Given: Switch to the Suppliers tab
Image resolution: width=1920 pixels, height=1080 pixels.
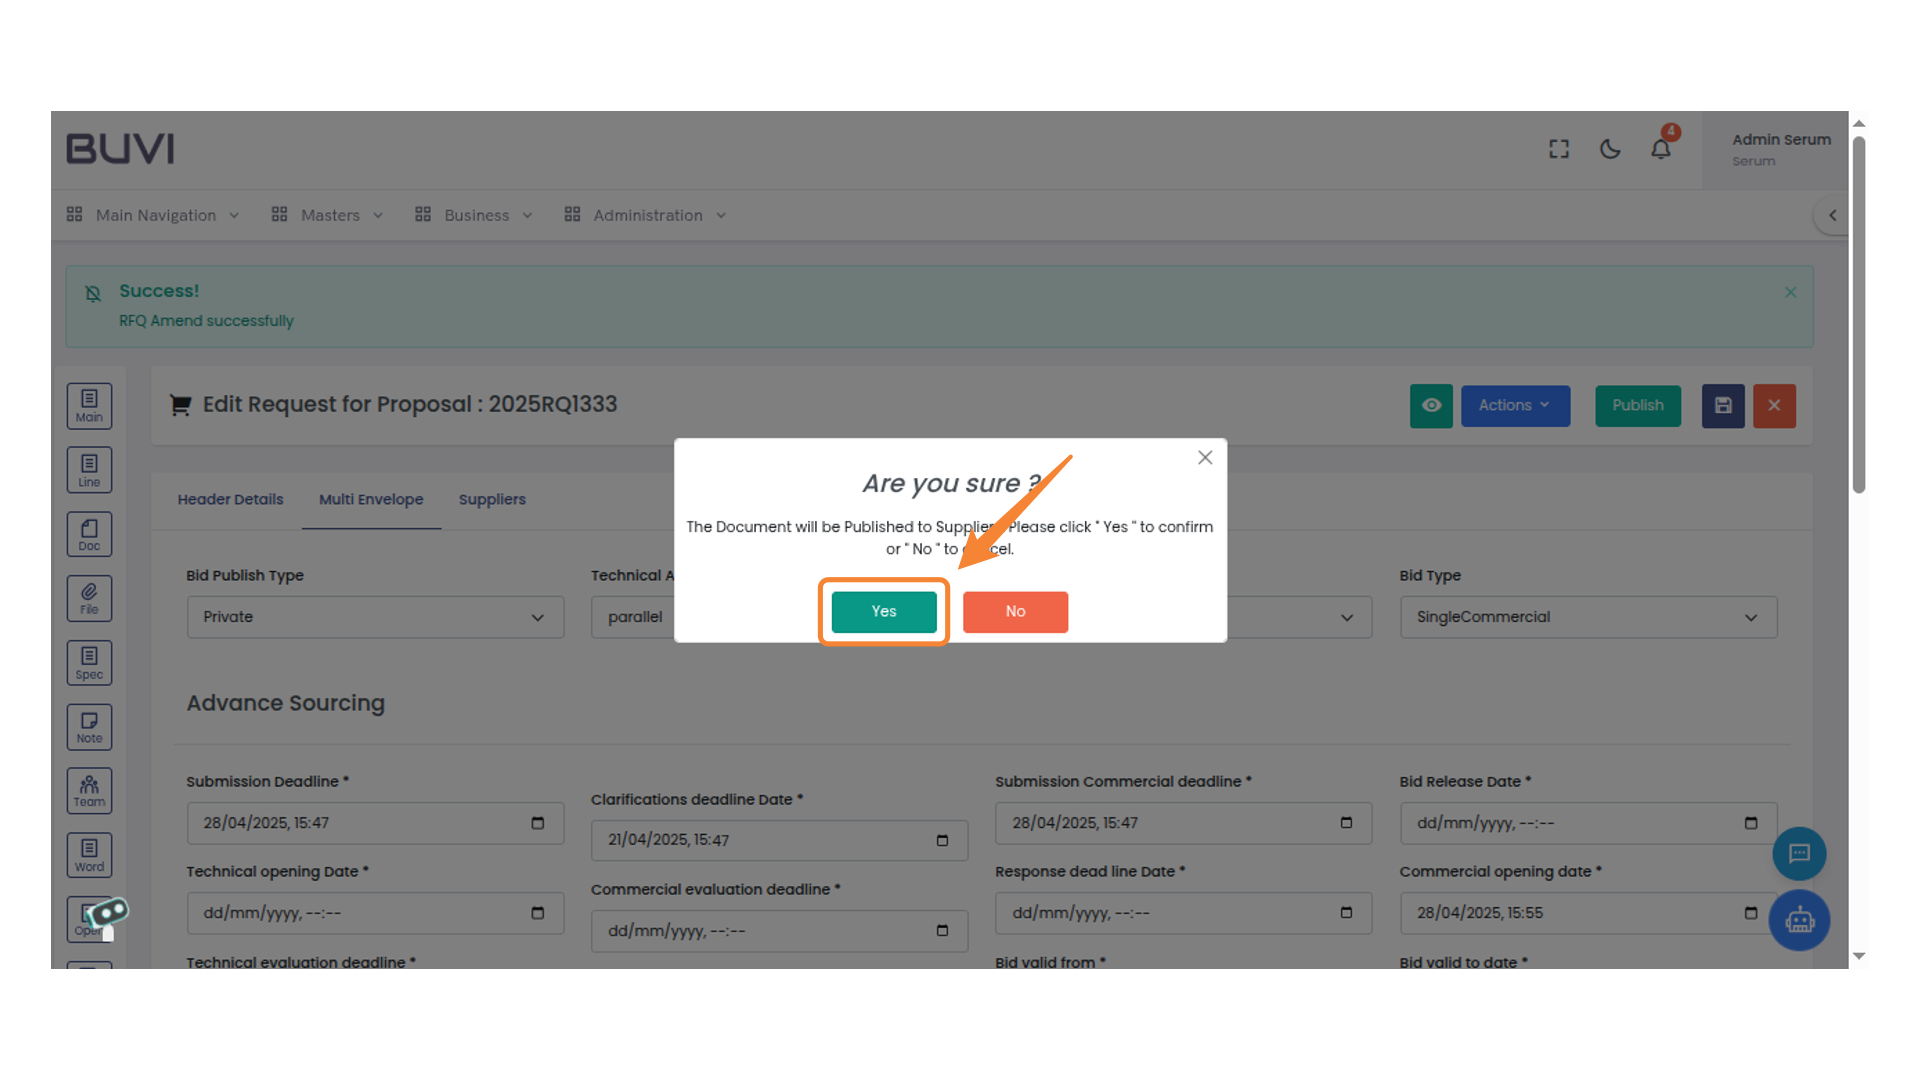Looking at the screenshot, I should [492, 499].
